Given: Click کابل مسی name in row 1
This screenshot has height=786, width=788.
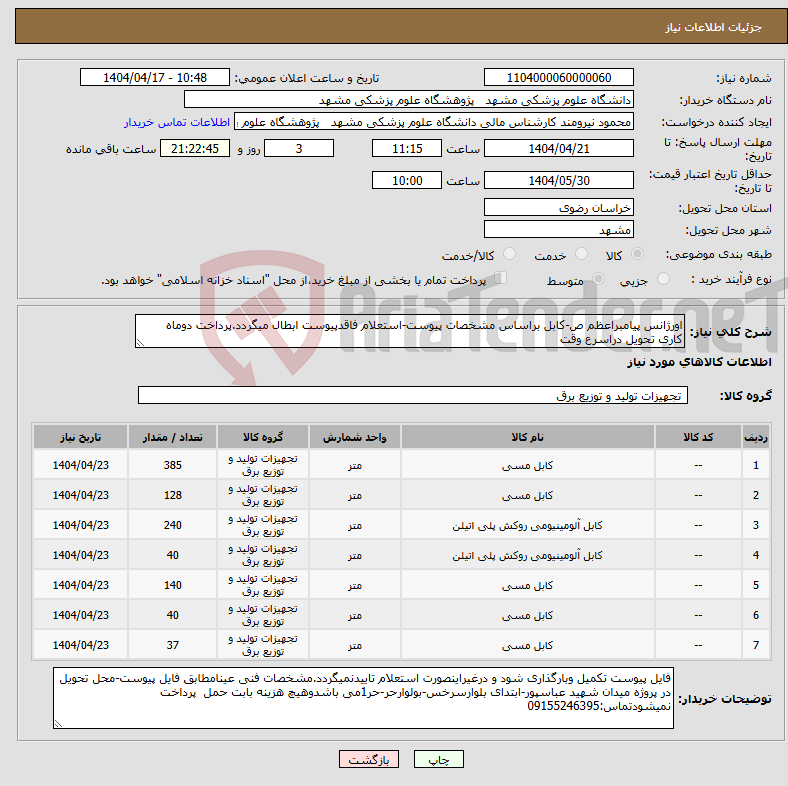Looking at the screenshot, I should (x=528, y=465).
